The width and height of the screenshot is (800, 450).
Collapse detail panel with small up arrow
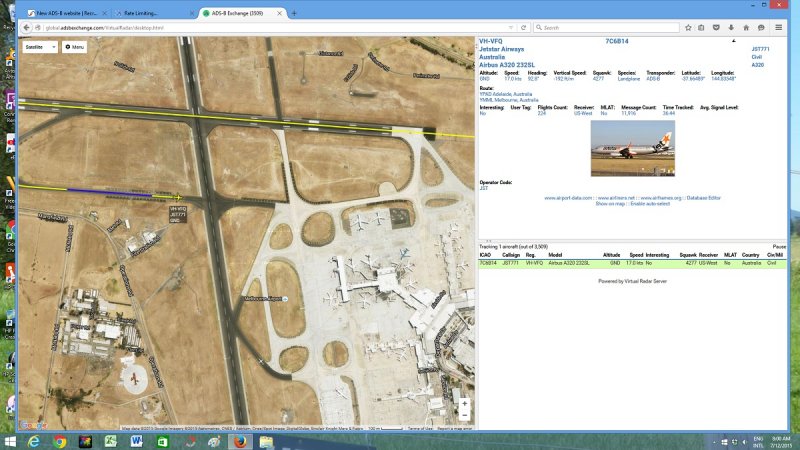pyautogui.click(x=734, y=40)
